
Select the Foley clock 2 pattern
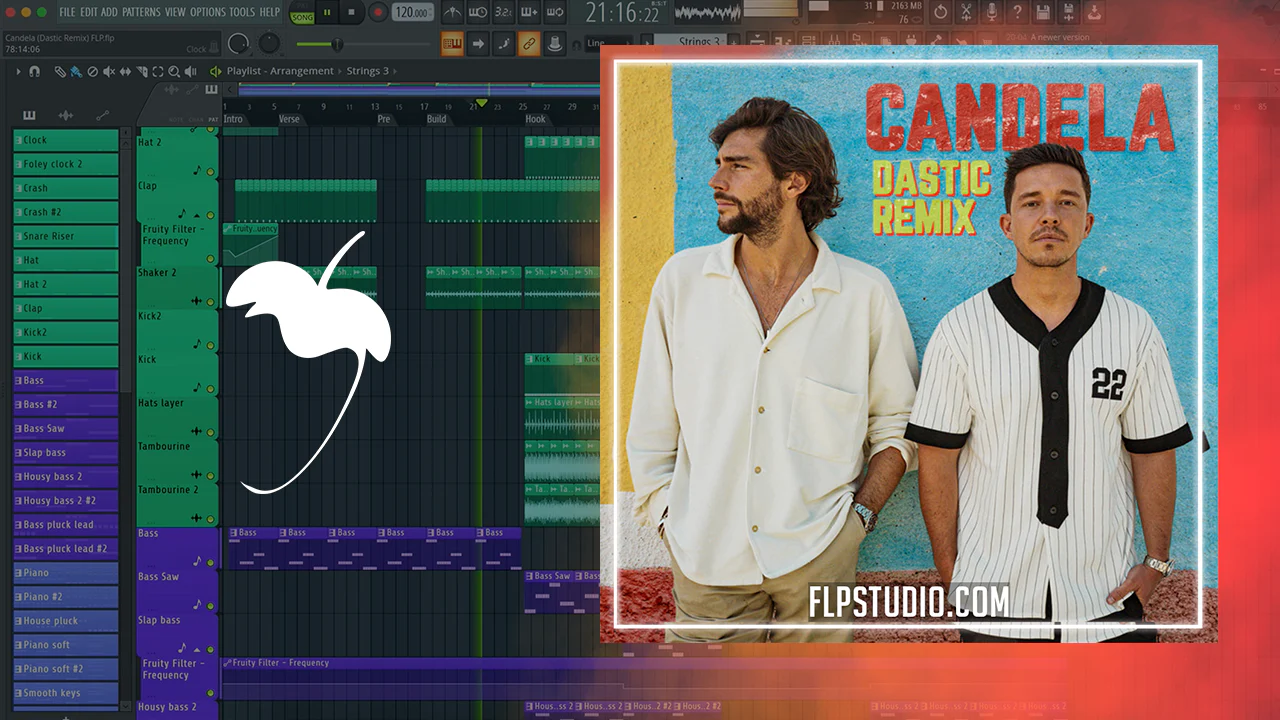[x=66, y=164]
